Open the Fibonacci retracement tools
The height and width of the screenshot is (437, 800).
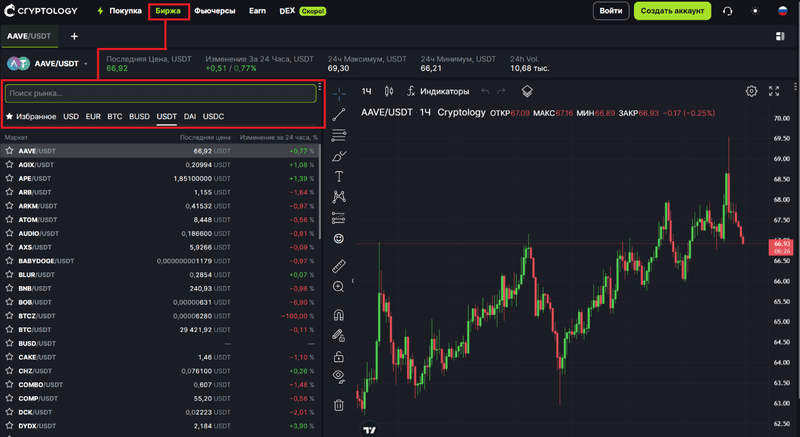coord(339,135)
